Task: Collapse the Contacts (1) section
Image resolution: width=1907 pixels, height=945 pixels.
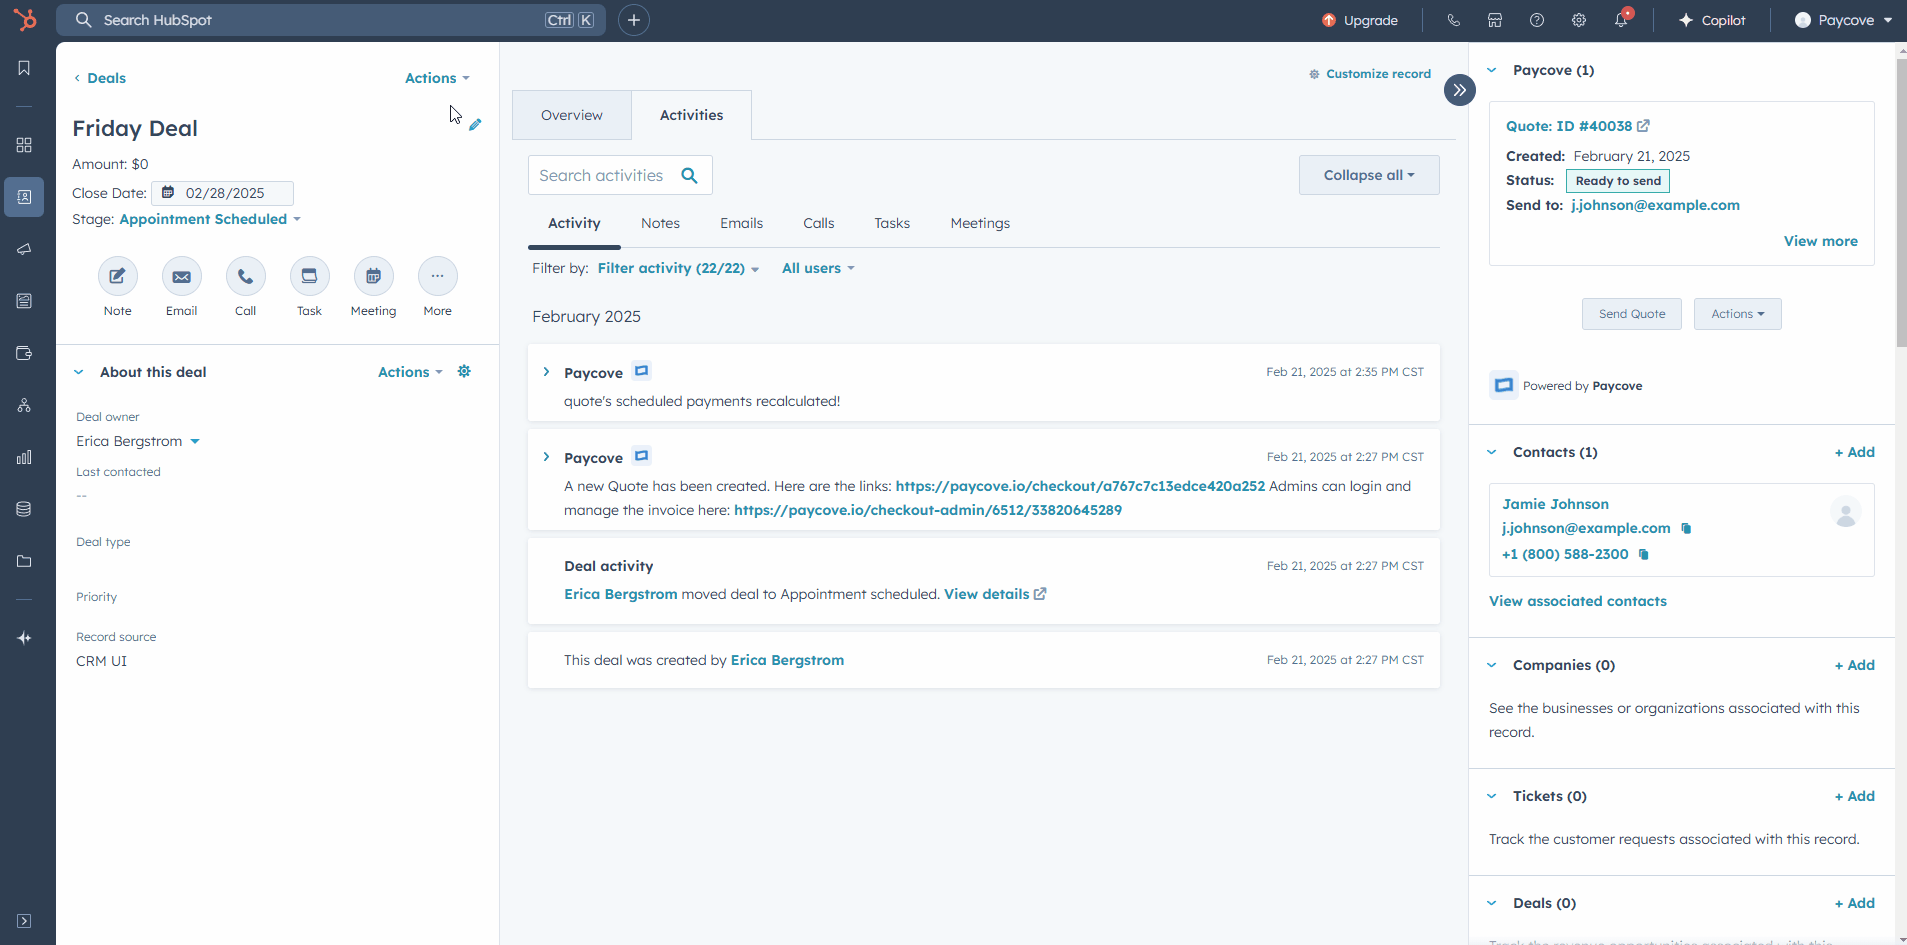Action: coord(1492,452)
